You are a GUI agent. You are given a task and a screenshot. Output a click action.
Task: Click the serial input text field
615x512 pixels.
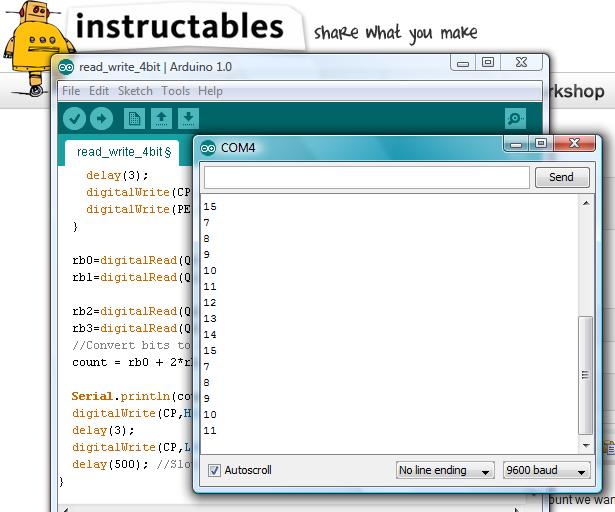click(x=367, y=177)
